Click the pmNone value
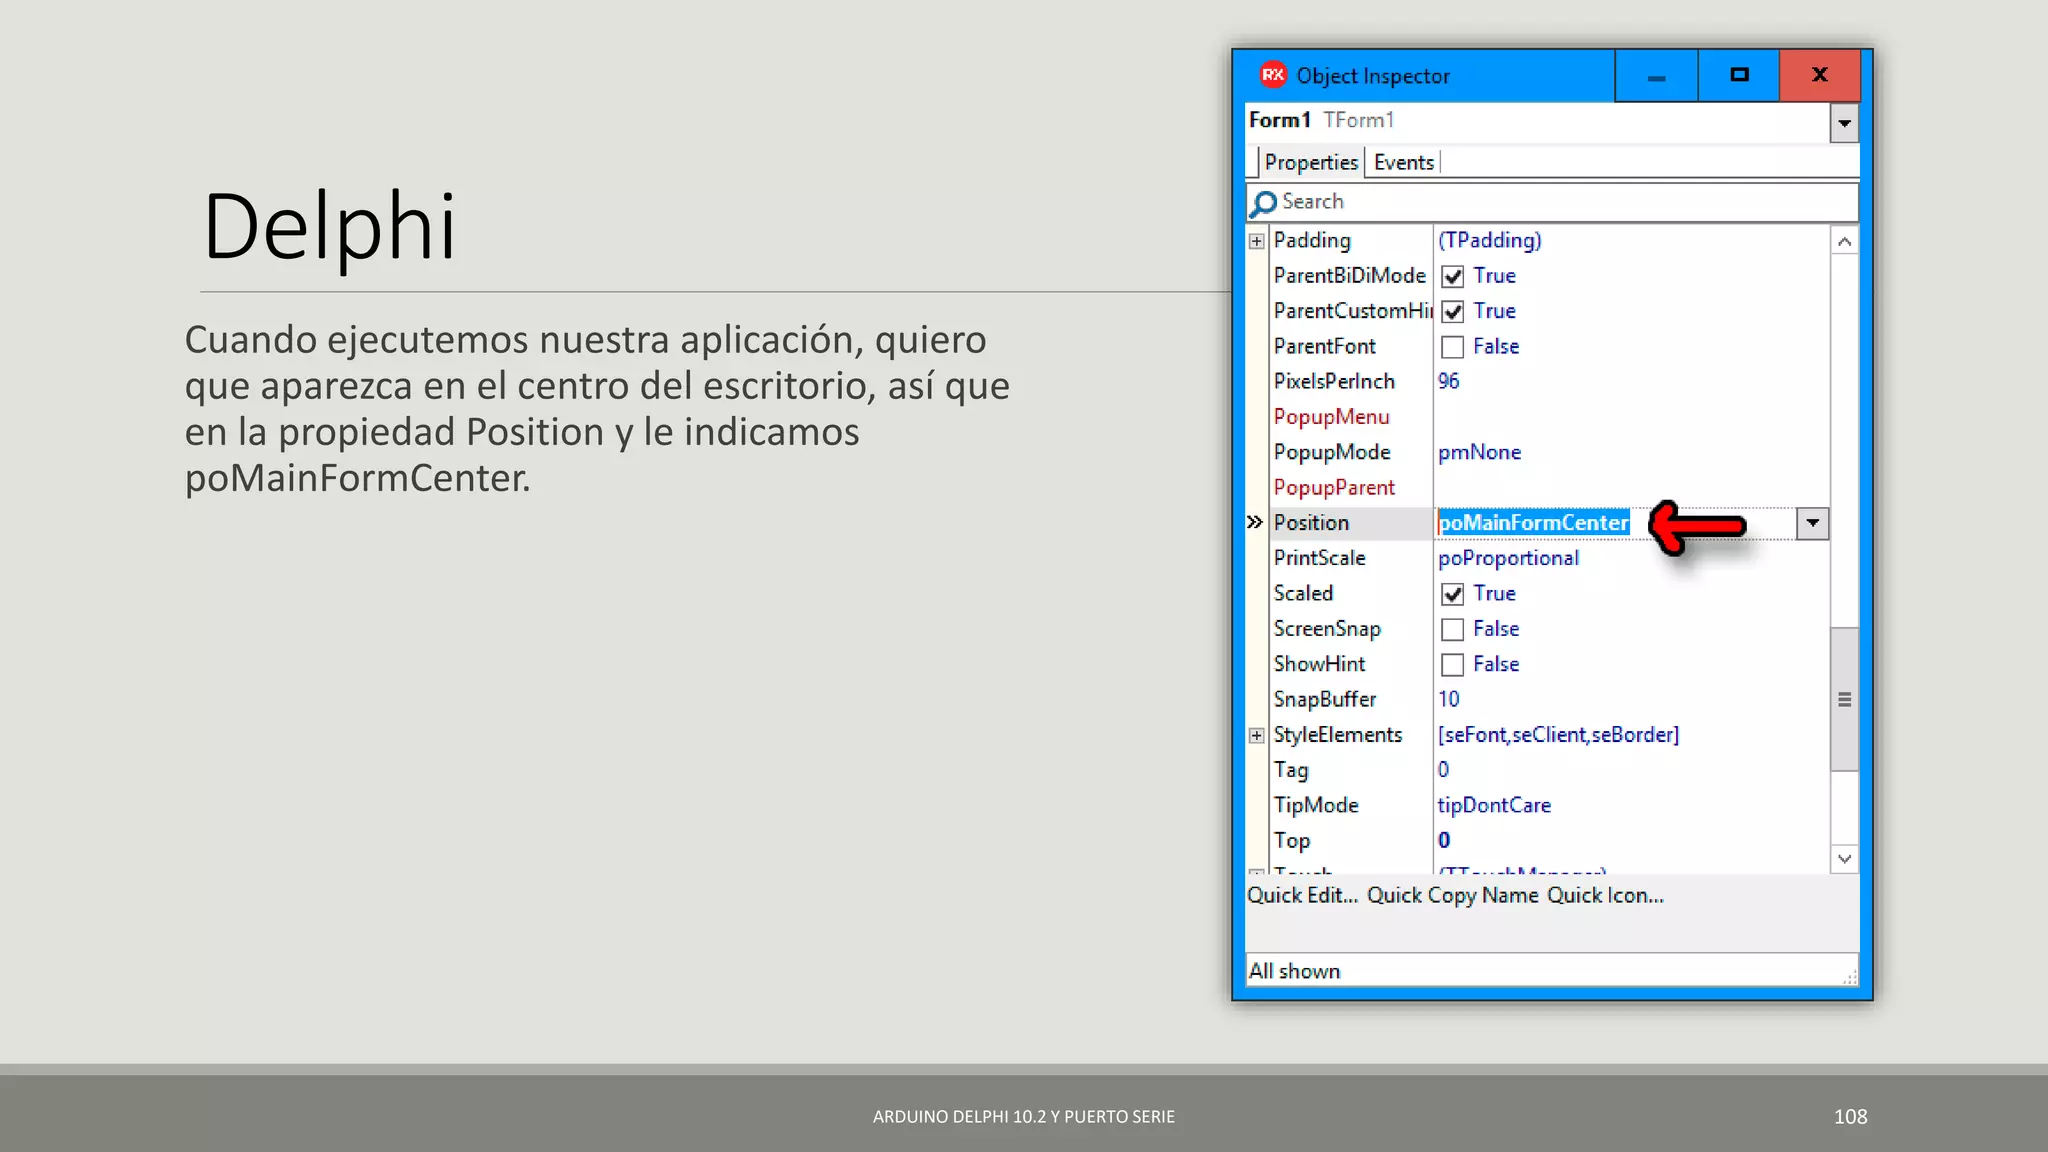The width and height of the screenshot is (2048, 1152). tap(1479, 453)
